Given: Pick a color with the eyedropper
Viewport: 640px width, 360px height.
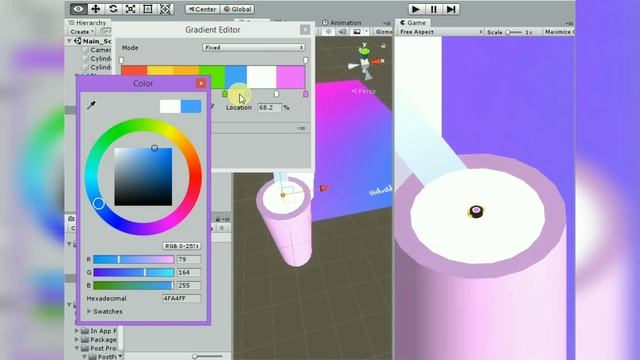Looking at the screenshot, I should coord(91,105).
